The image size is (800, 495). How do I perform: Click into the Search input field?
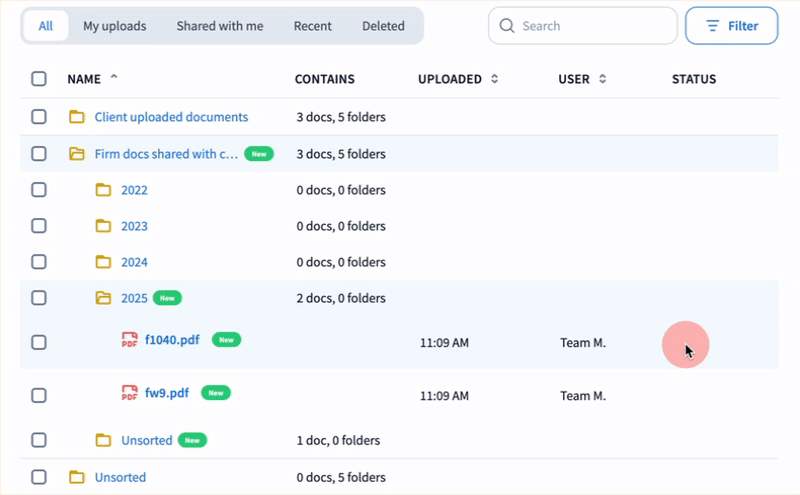pyautogui.click(x=594, y=26)
